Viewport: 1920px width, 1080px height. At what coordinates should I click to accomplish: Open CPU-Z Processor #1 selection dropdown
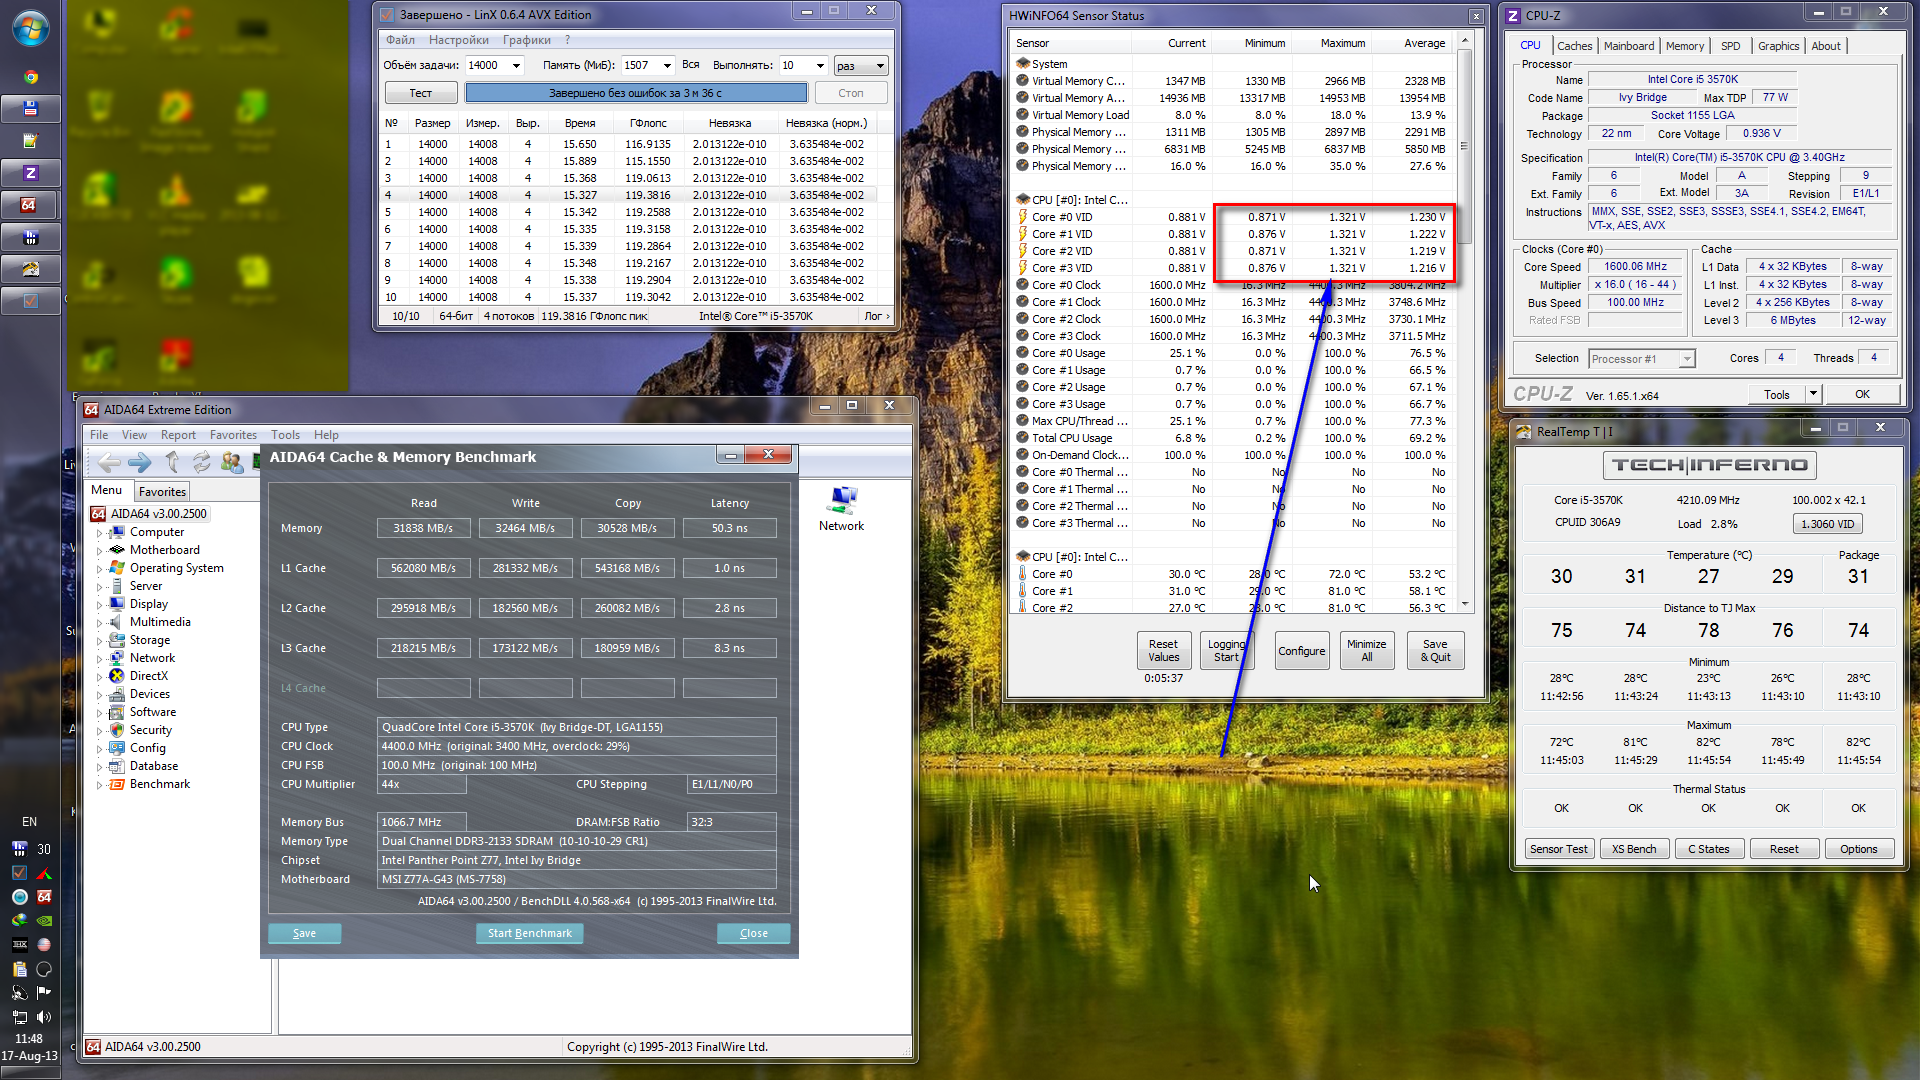click(1687, 359)
